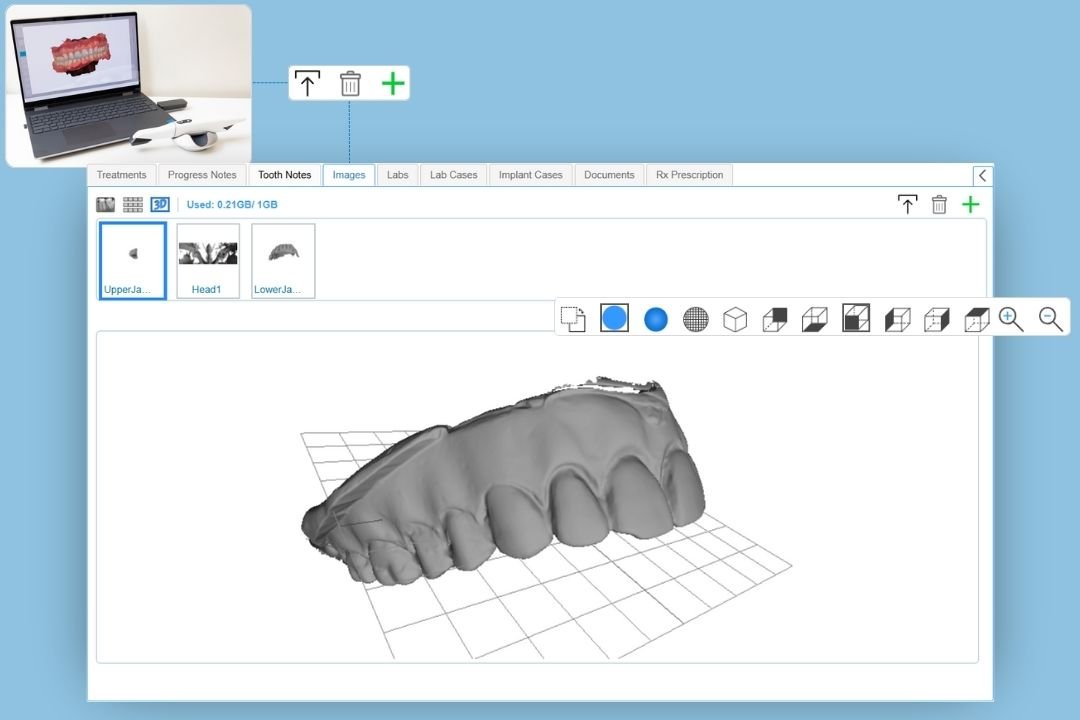Toggle the solid blue sphere shading mode
The height and width of the screenshot is (720, 1080).
[655, 318]
